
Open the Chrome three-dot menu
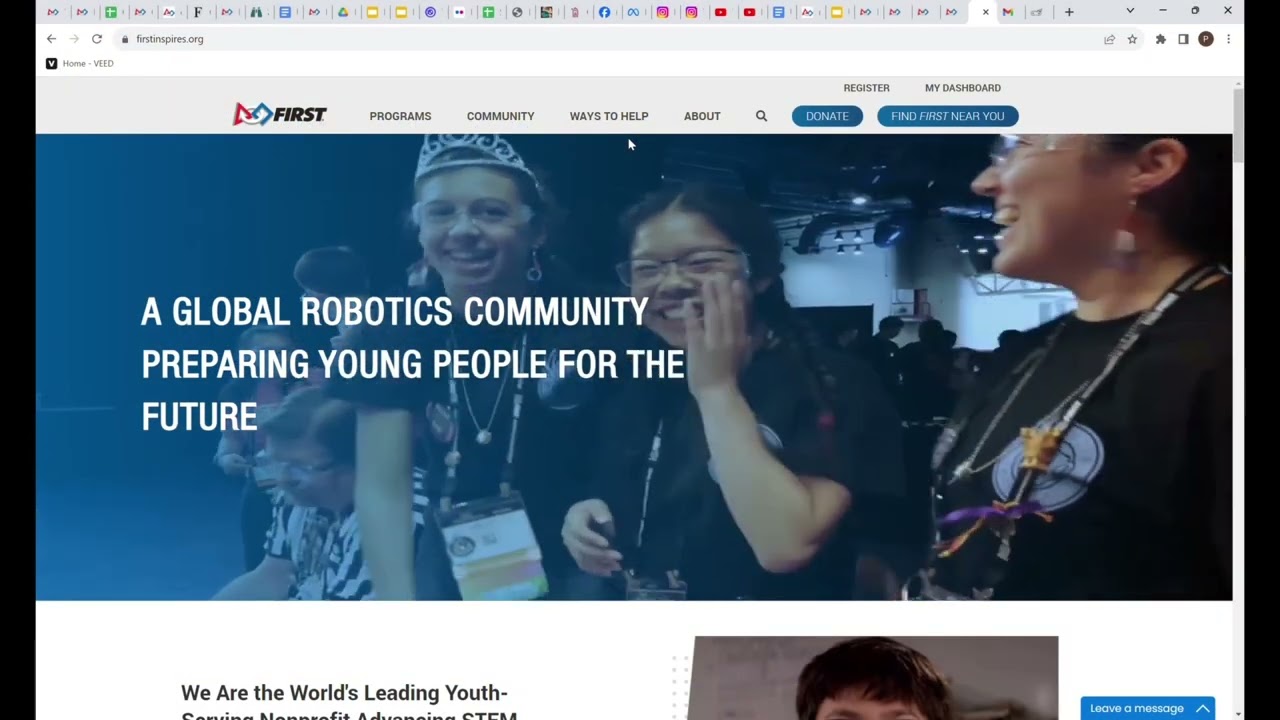[x=1228, y=39]
